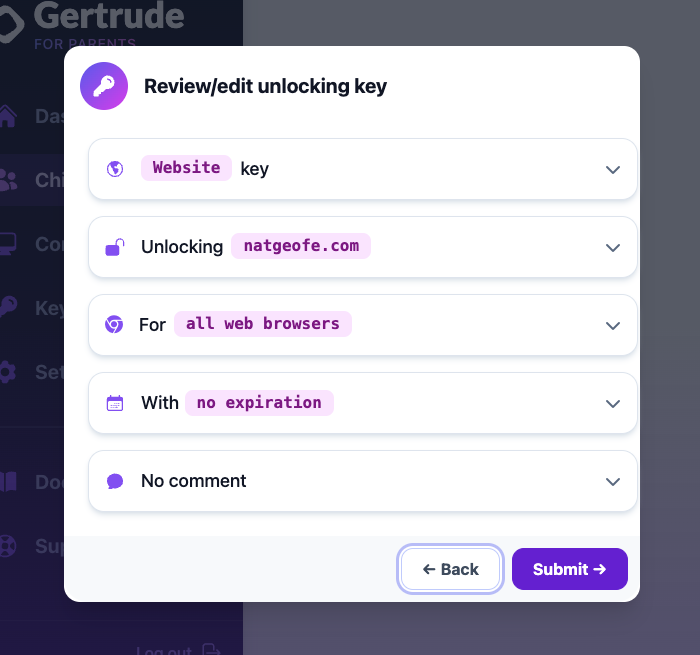Screen dimensions: 700x655
Task: Expand the Unlocking natgeofe.com row chevron
Action: pos(612,248)
